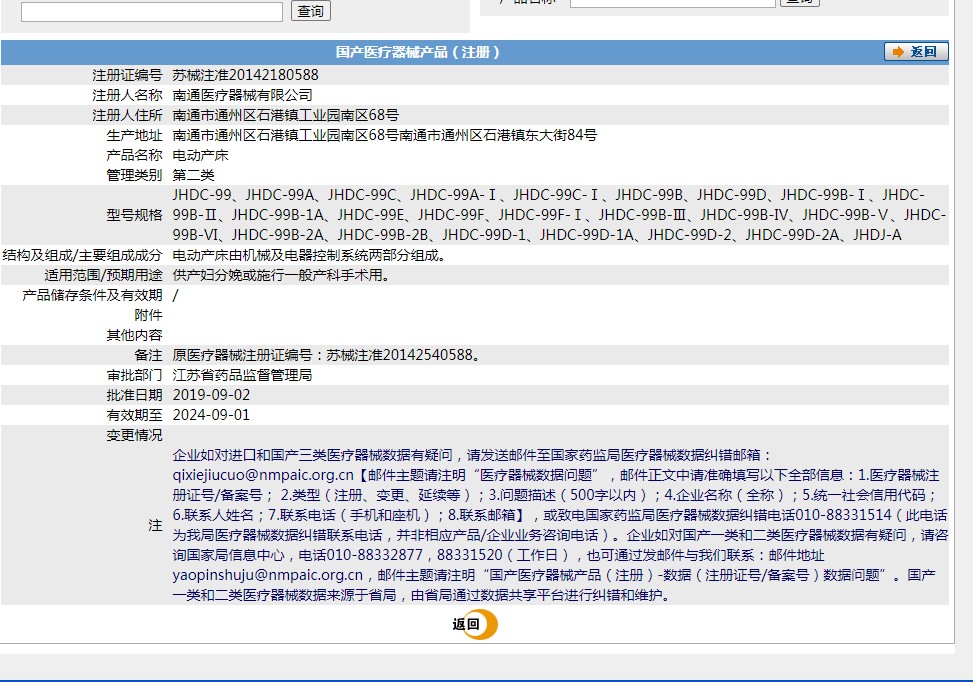Click phone number 010-88332877 in the note
973x682 pixels.
[x=374, y=555]
